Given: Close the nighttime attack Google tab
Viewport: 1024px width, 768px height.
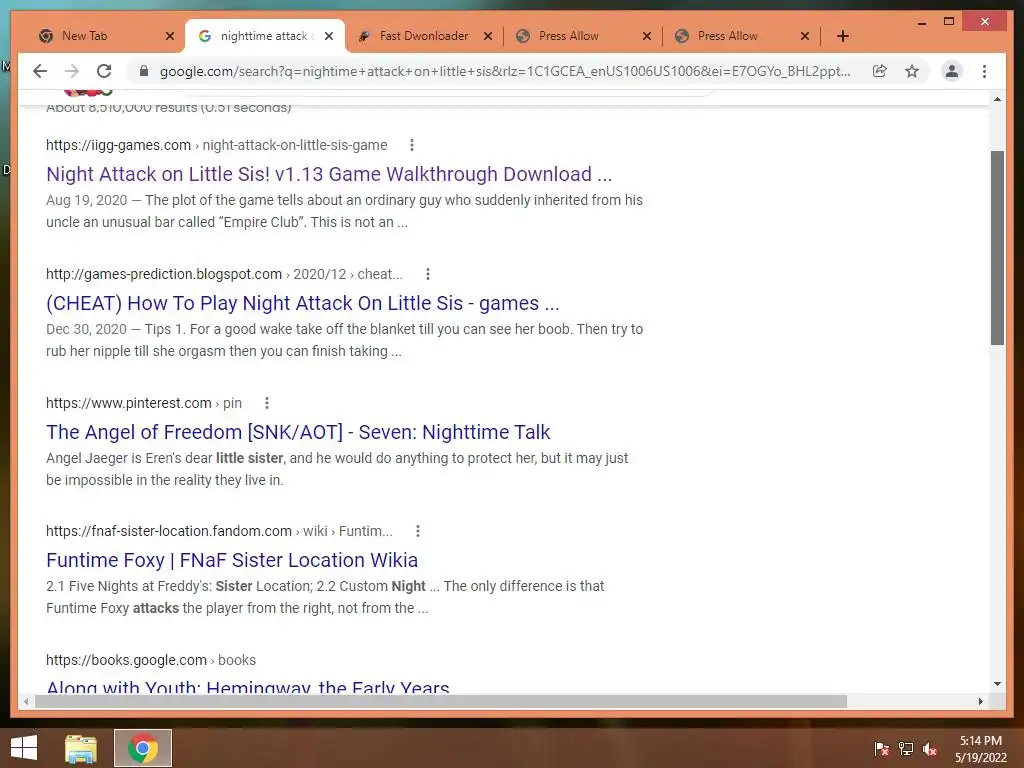Looking at the screenshot, I should coord(329,36).
